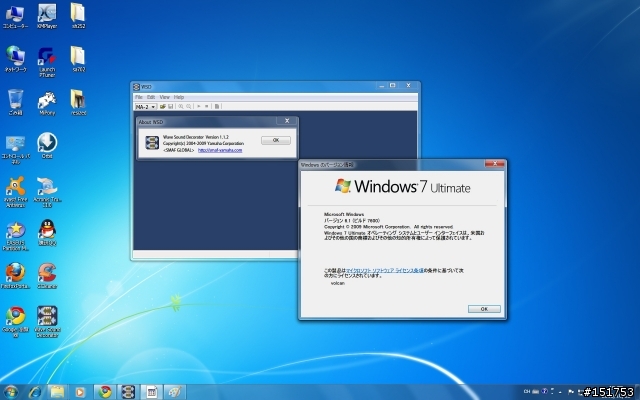This screenshot has width=640, height=400.
Task: Select the Control Panel desktop icon
Action: [x=16, y=149]
